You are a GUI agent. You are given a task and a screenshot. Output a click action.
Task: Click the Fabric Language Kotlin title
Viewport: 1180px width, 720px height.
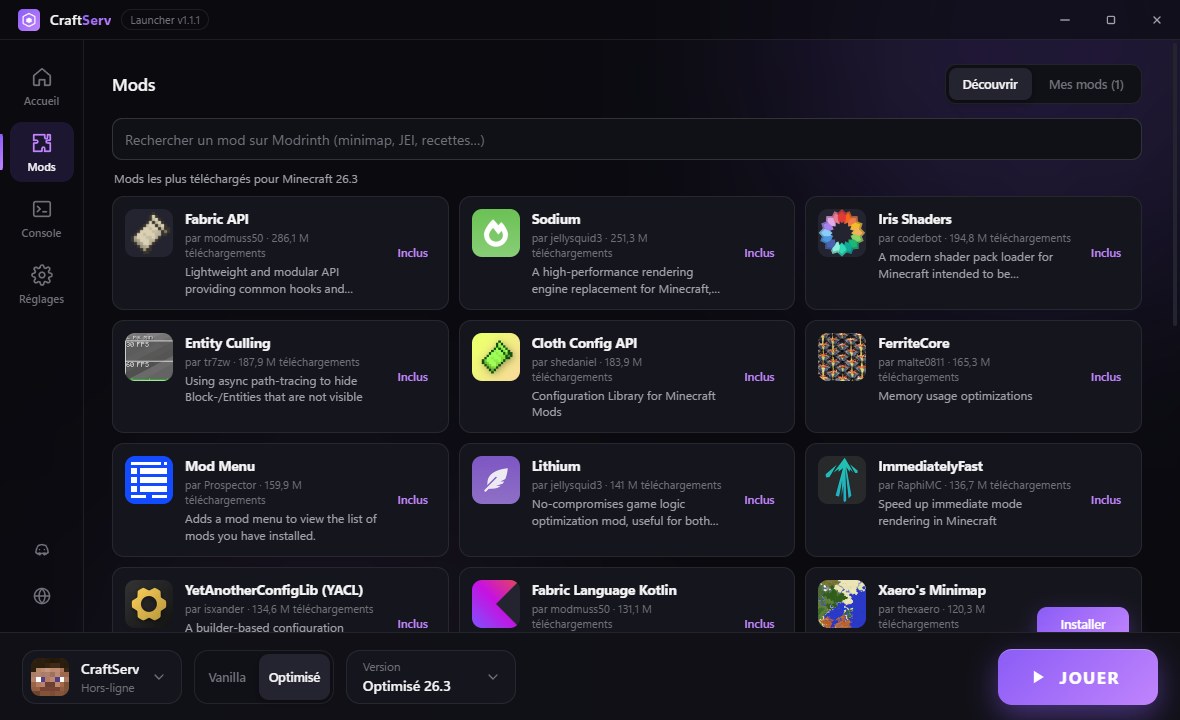(x=604, y=591)
